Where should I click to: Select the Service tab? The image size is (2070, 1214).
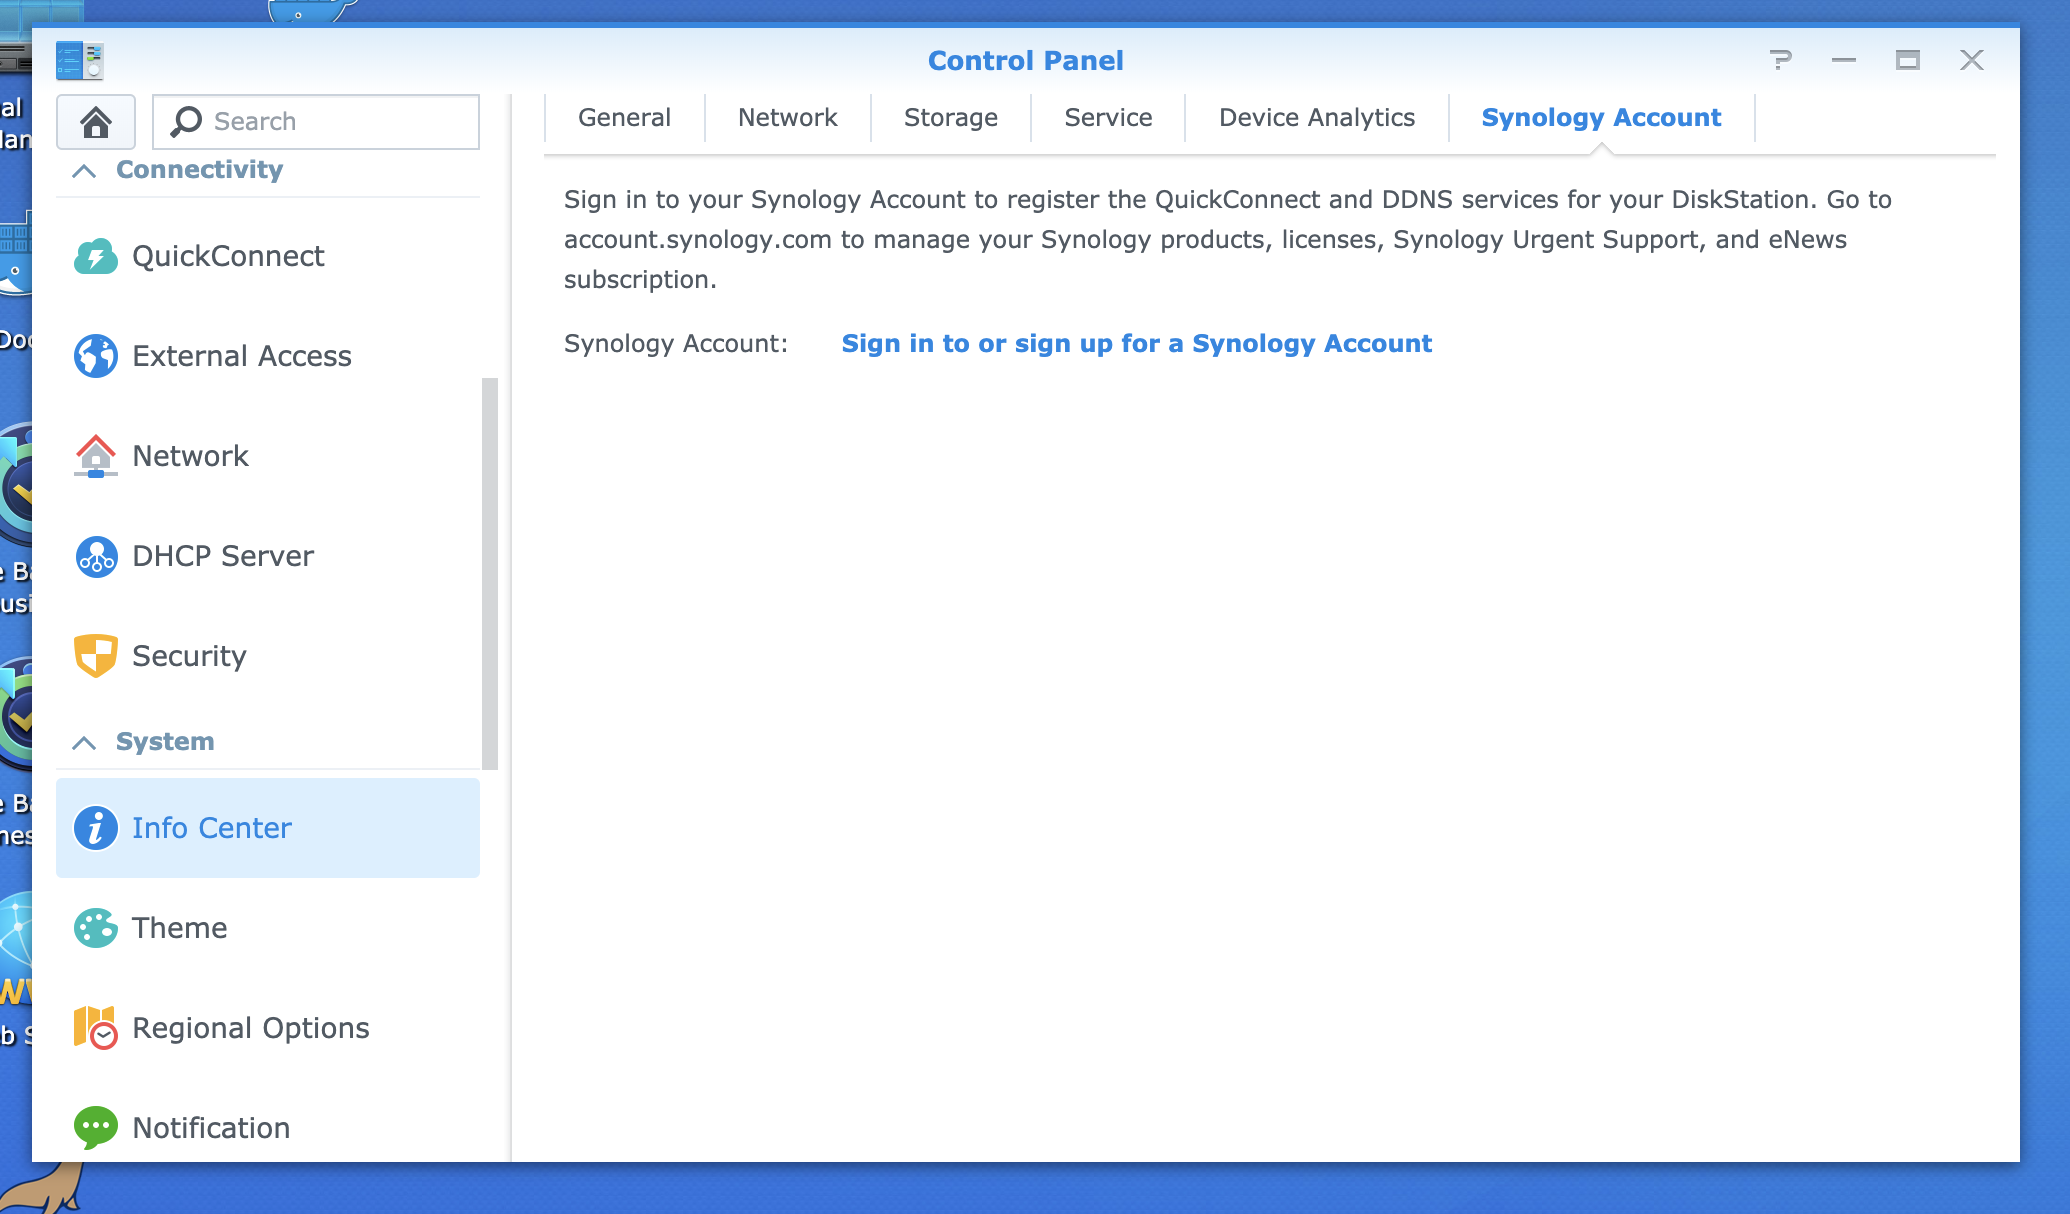tap(1107, 119)
